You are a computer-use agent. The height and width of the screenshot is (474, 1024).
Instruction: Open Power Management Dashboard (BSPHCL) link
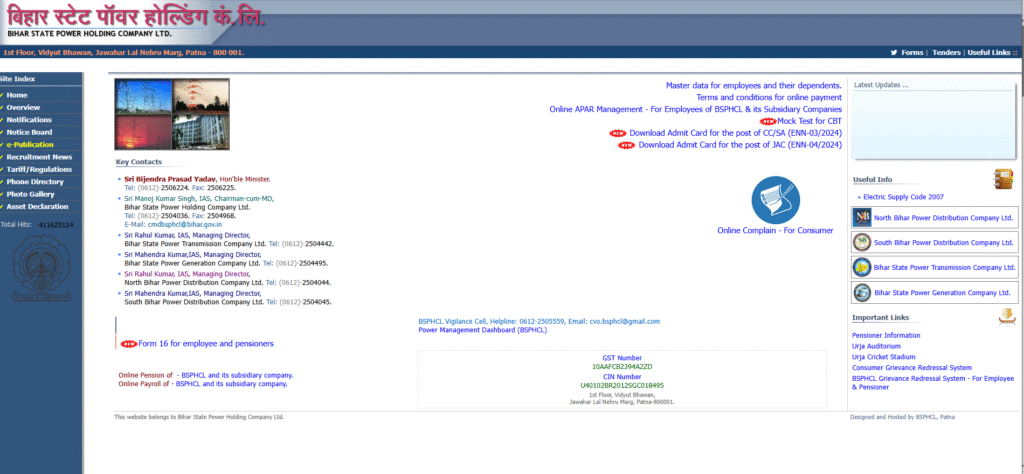pos(483,330)
